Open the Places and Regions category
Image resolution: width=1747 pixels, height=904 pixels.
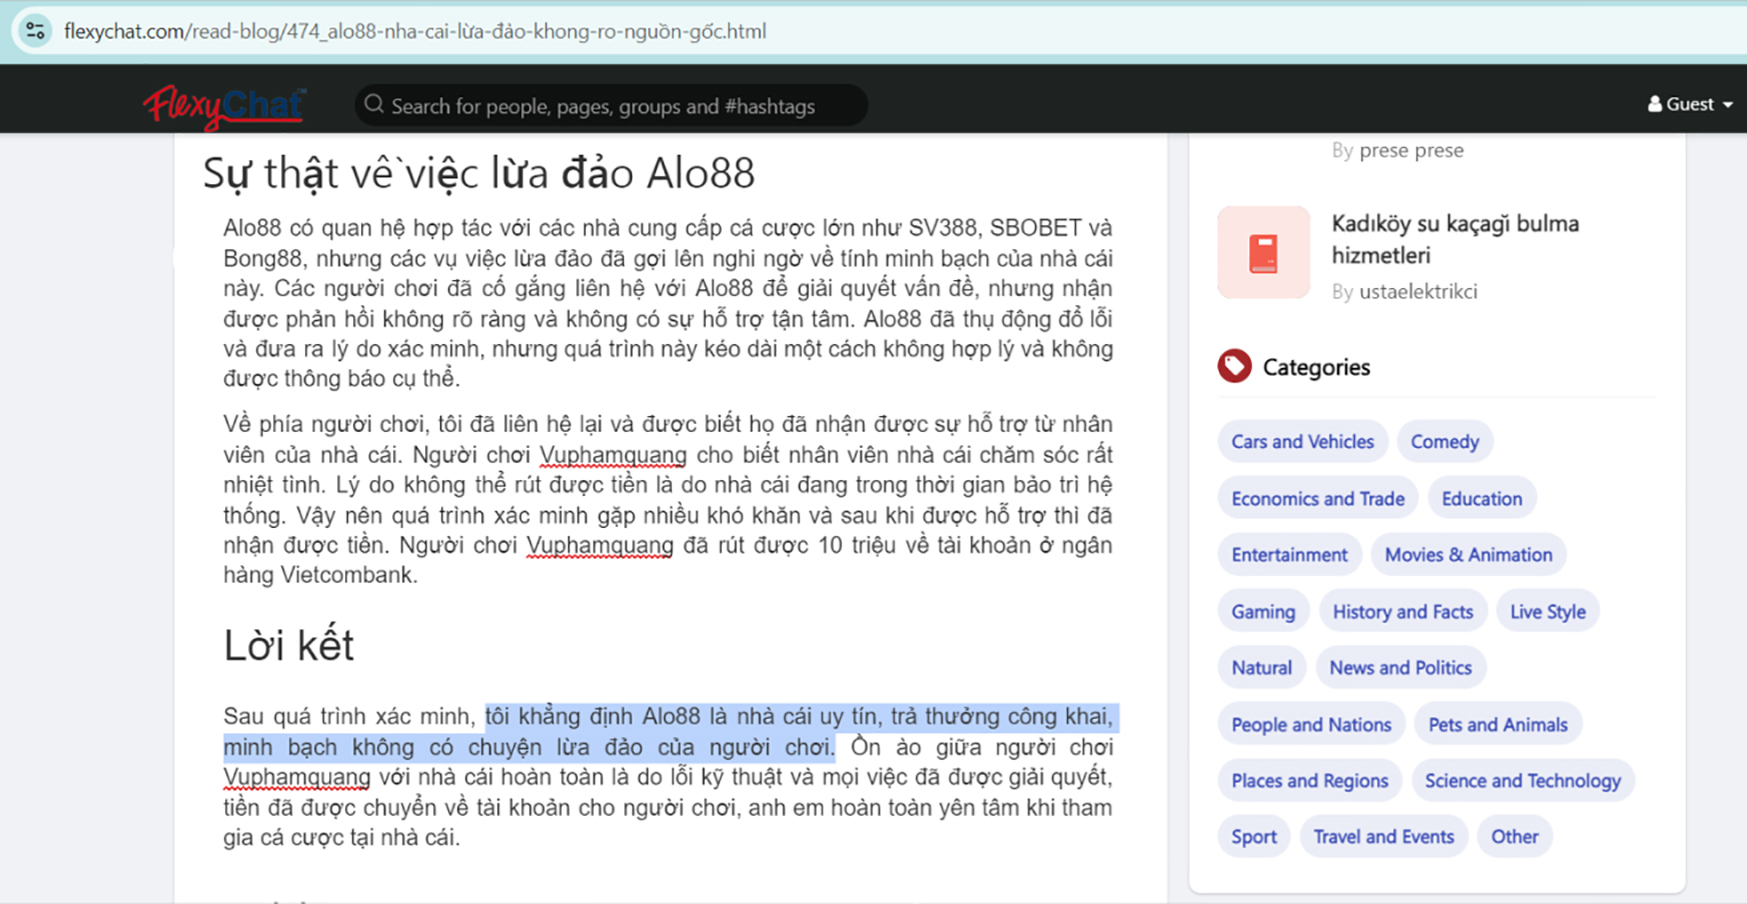tap(1309, 781)
